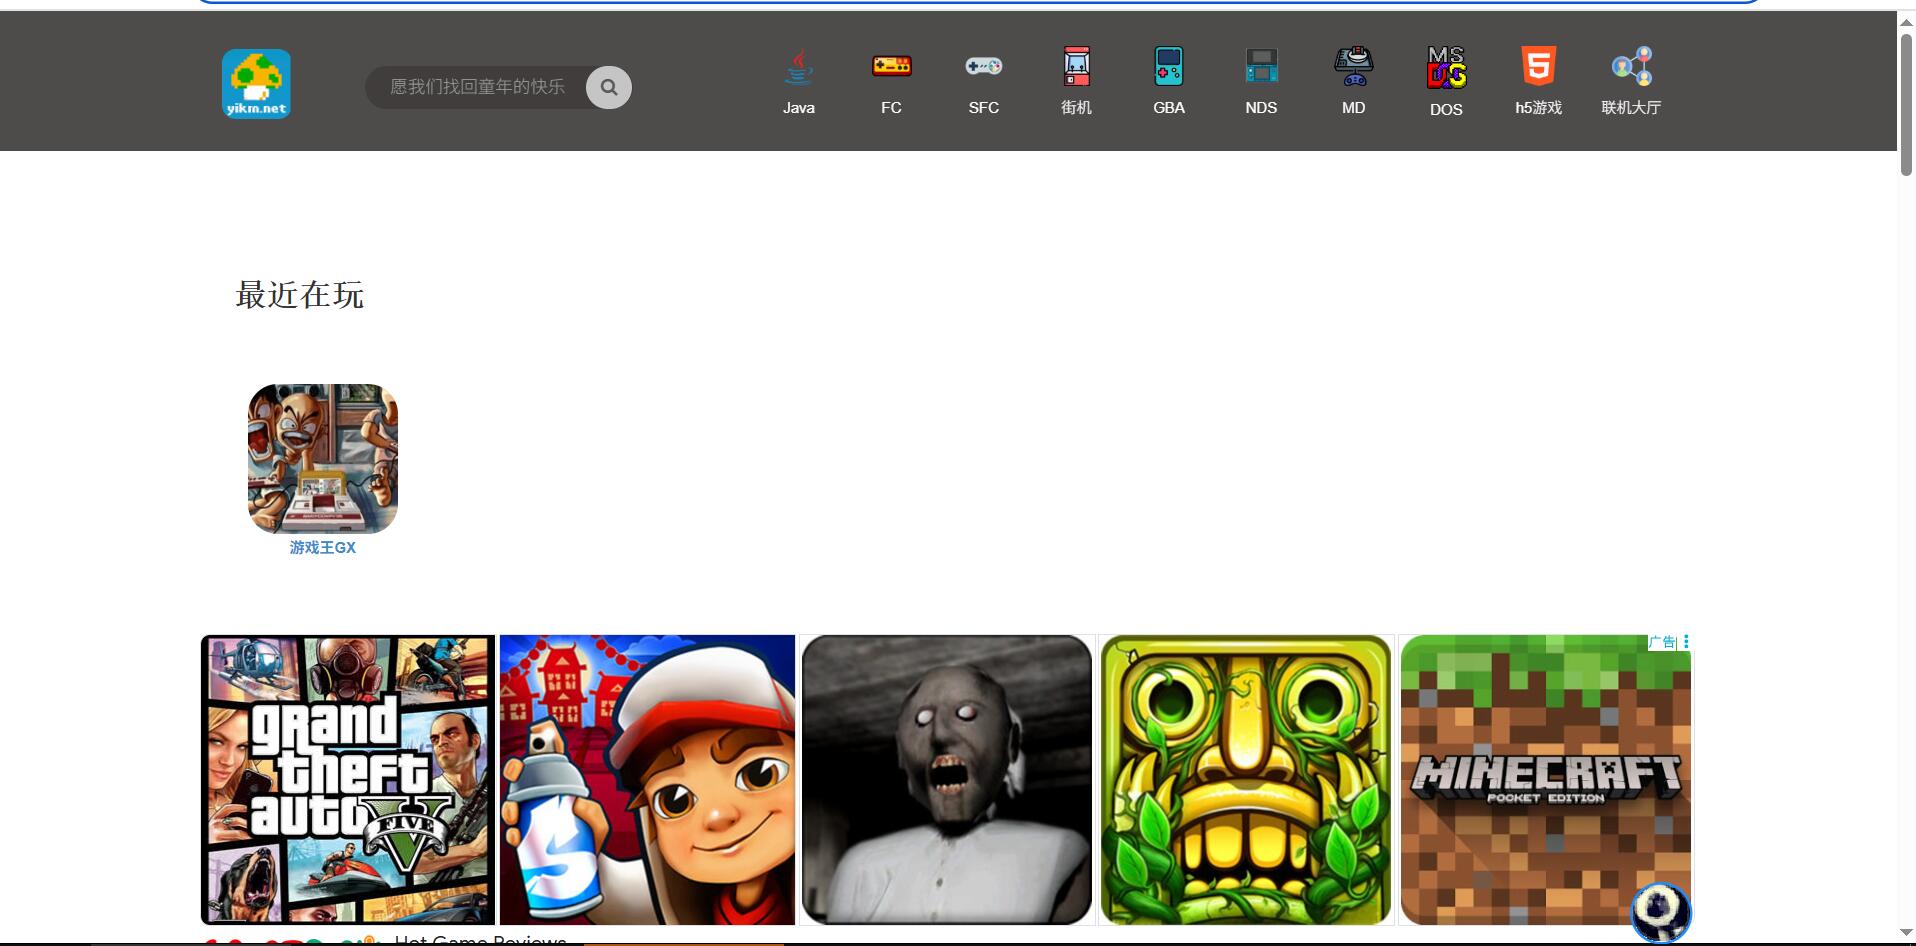
Task: Open the arcade 街机 category icon
Action: click(x=1076, y=66)
